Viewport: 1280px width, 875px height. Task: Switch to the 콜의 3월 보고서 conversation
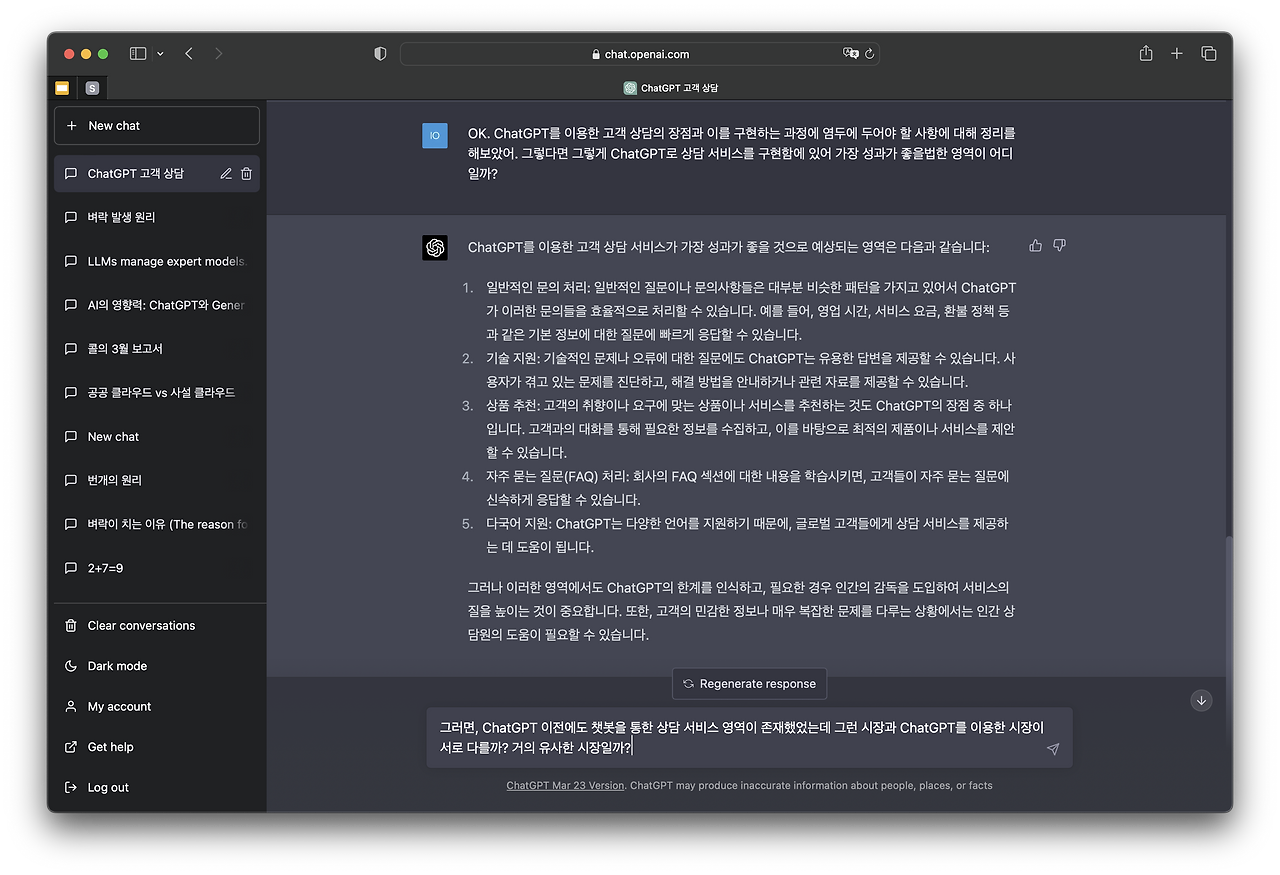pyautogui.click(x=117, y=349)
